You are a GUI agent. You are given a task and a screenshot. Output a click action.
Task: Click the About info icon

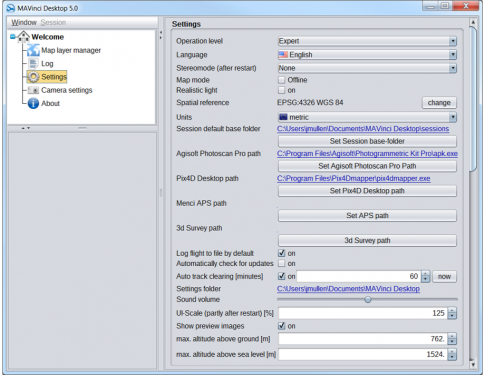[33, 103]
